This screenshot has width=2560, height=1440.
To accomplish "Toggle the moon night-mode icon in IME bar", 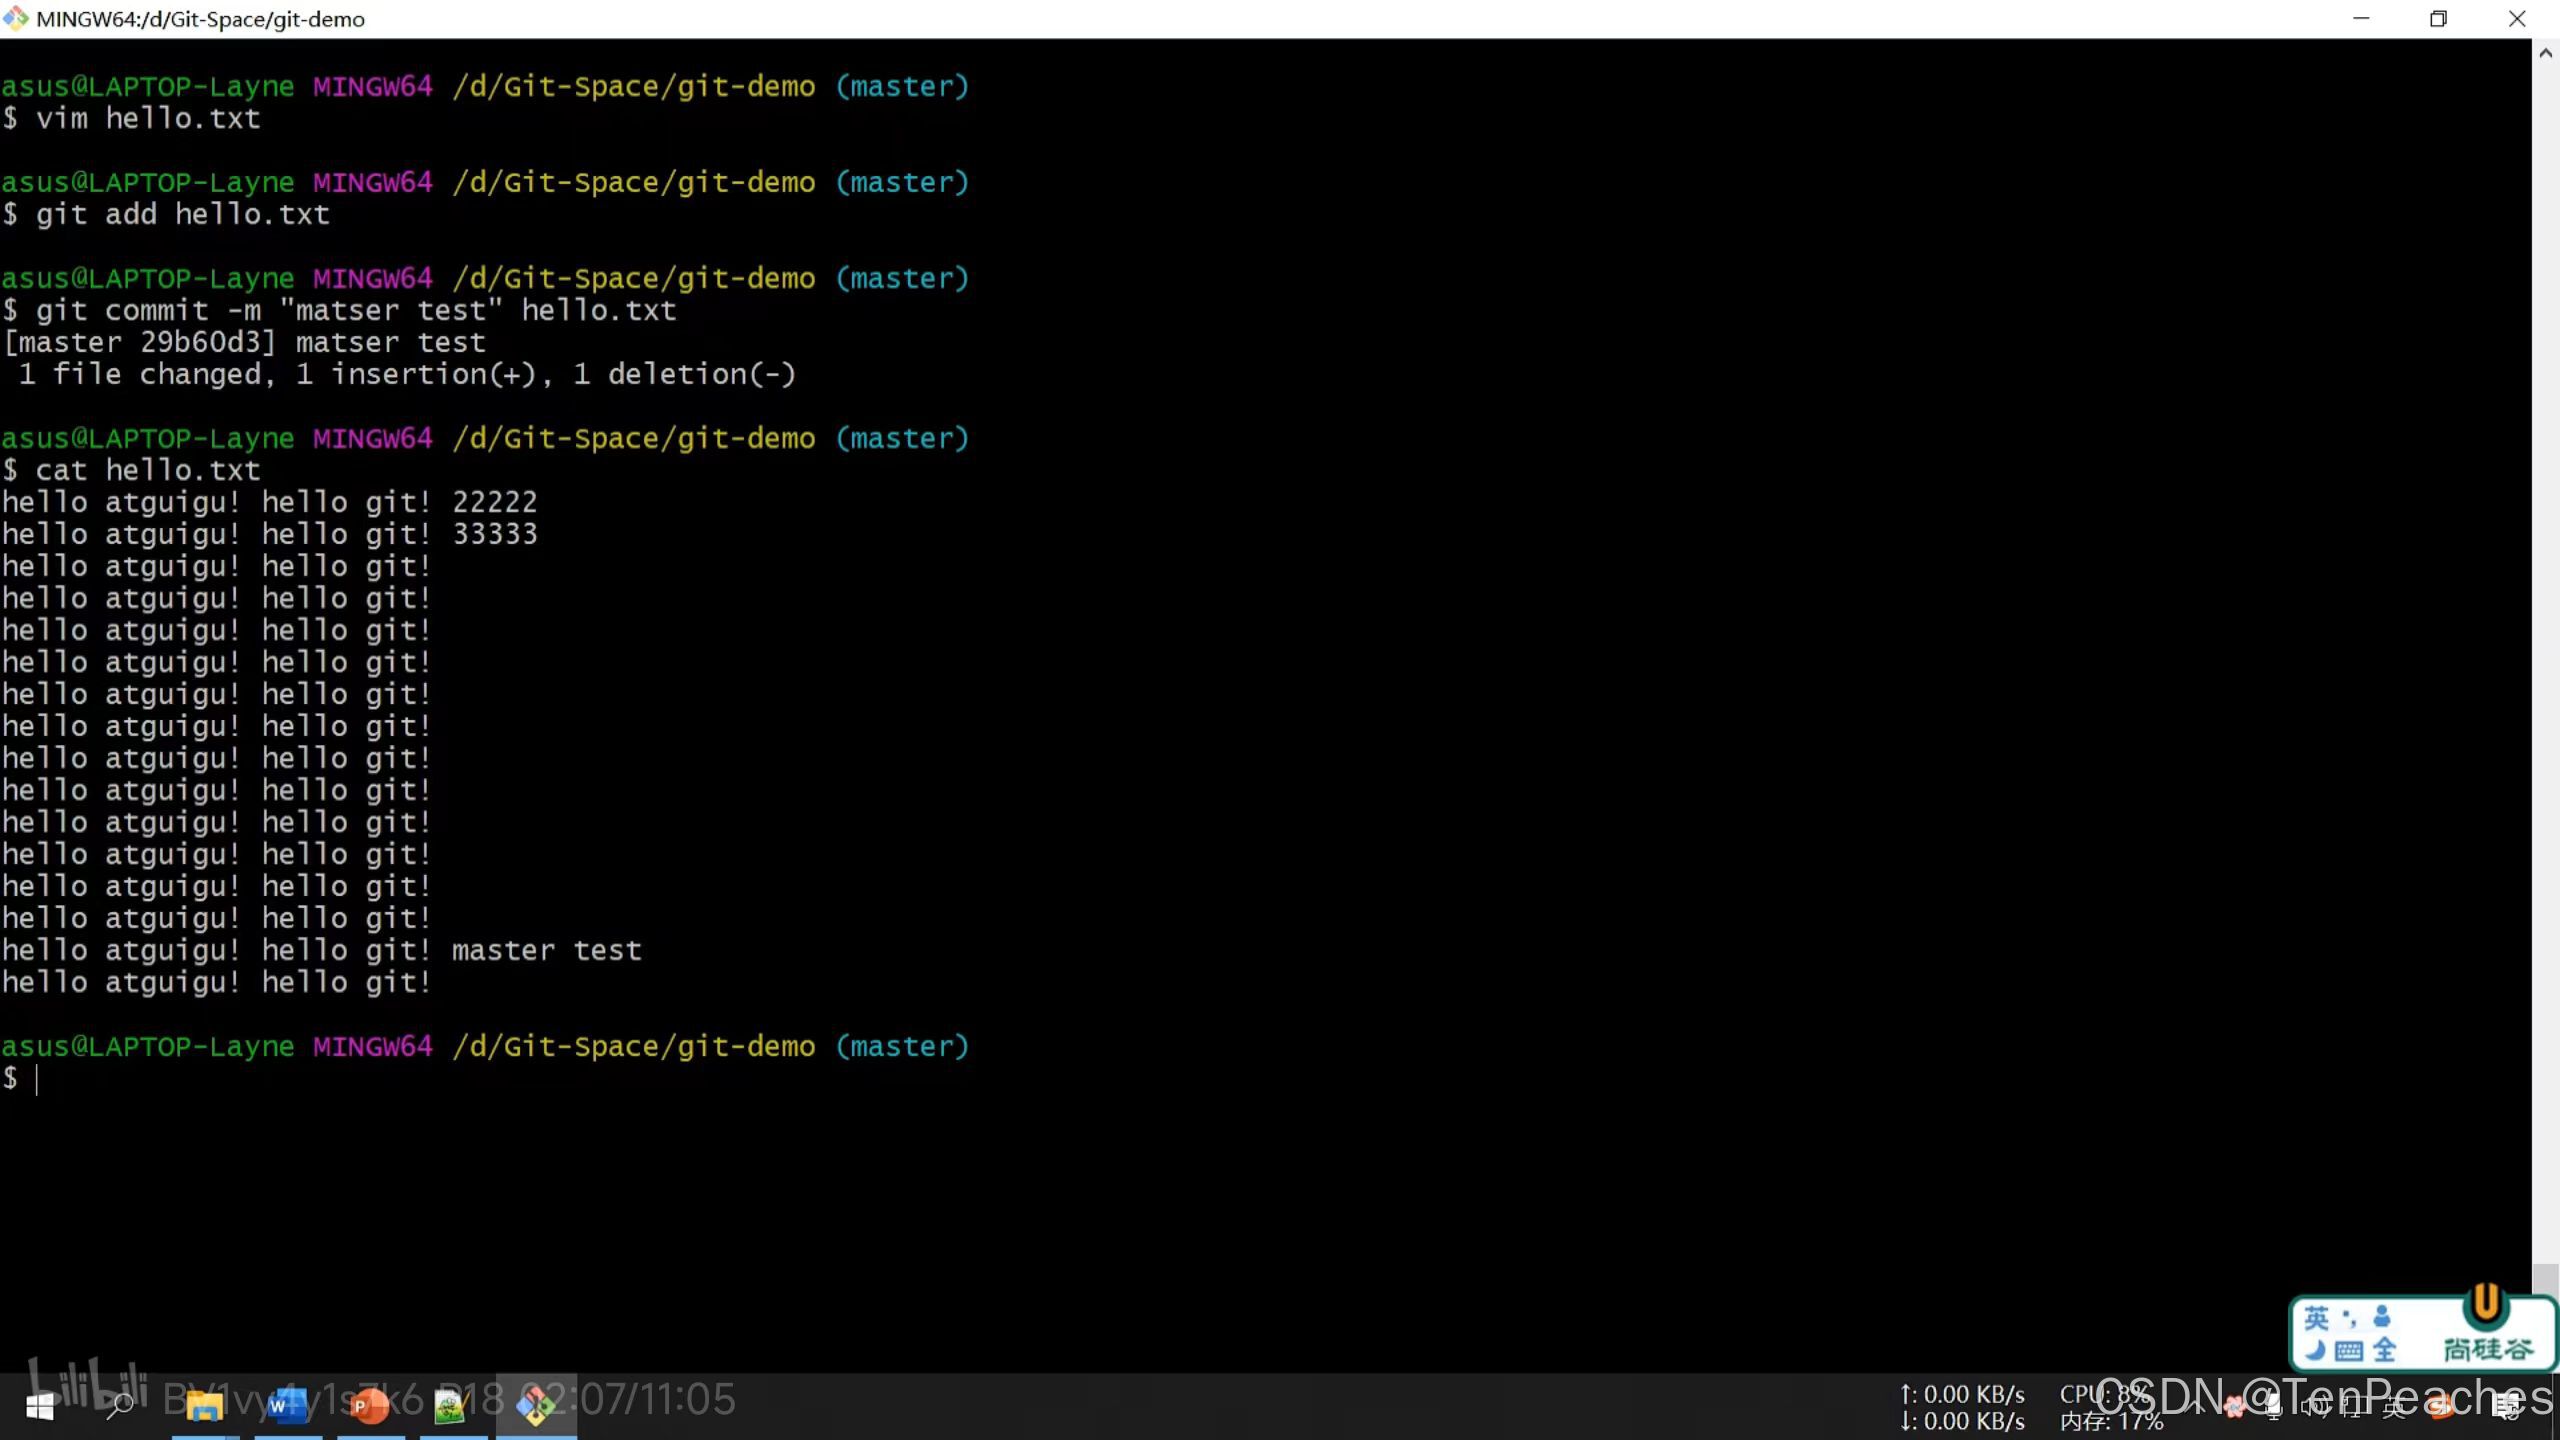I will (x=2316, y=1351).
